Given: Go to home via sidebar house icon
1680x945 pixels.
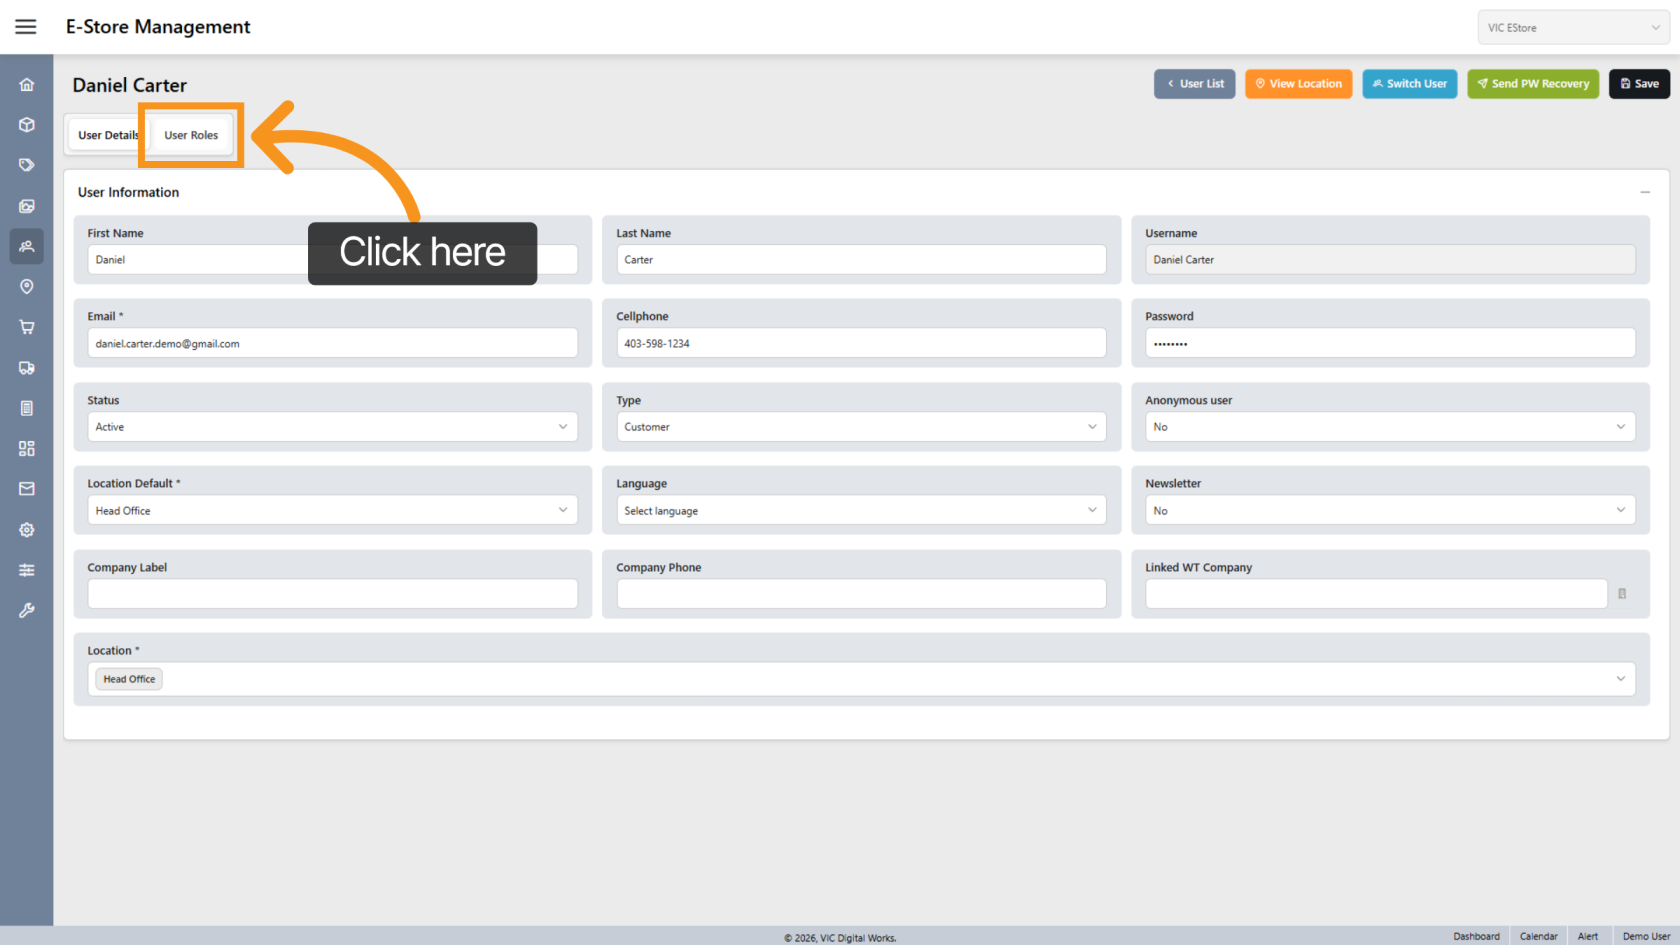Looking at the screenshot, I should (27, 85).
